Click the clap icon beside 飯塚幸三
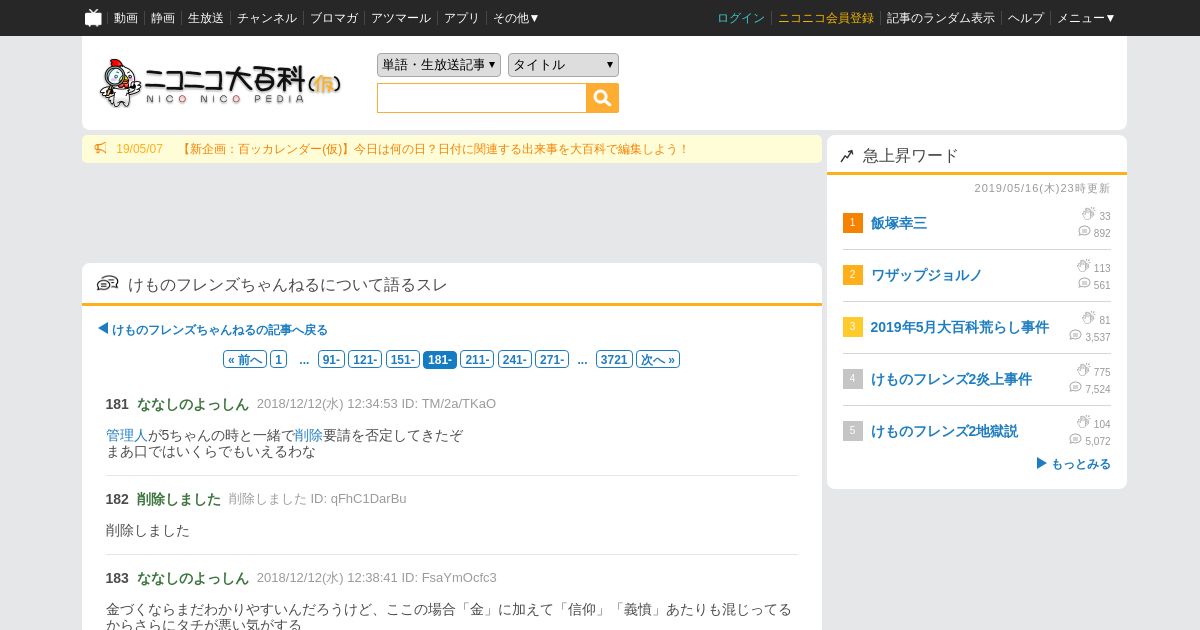Image resolution: width=1200 pixels, height=630 pixels. pos(1088,214)
